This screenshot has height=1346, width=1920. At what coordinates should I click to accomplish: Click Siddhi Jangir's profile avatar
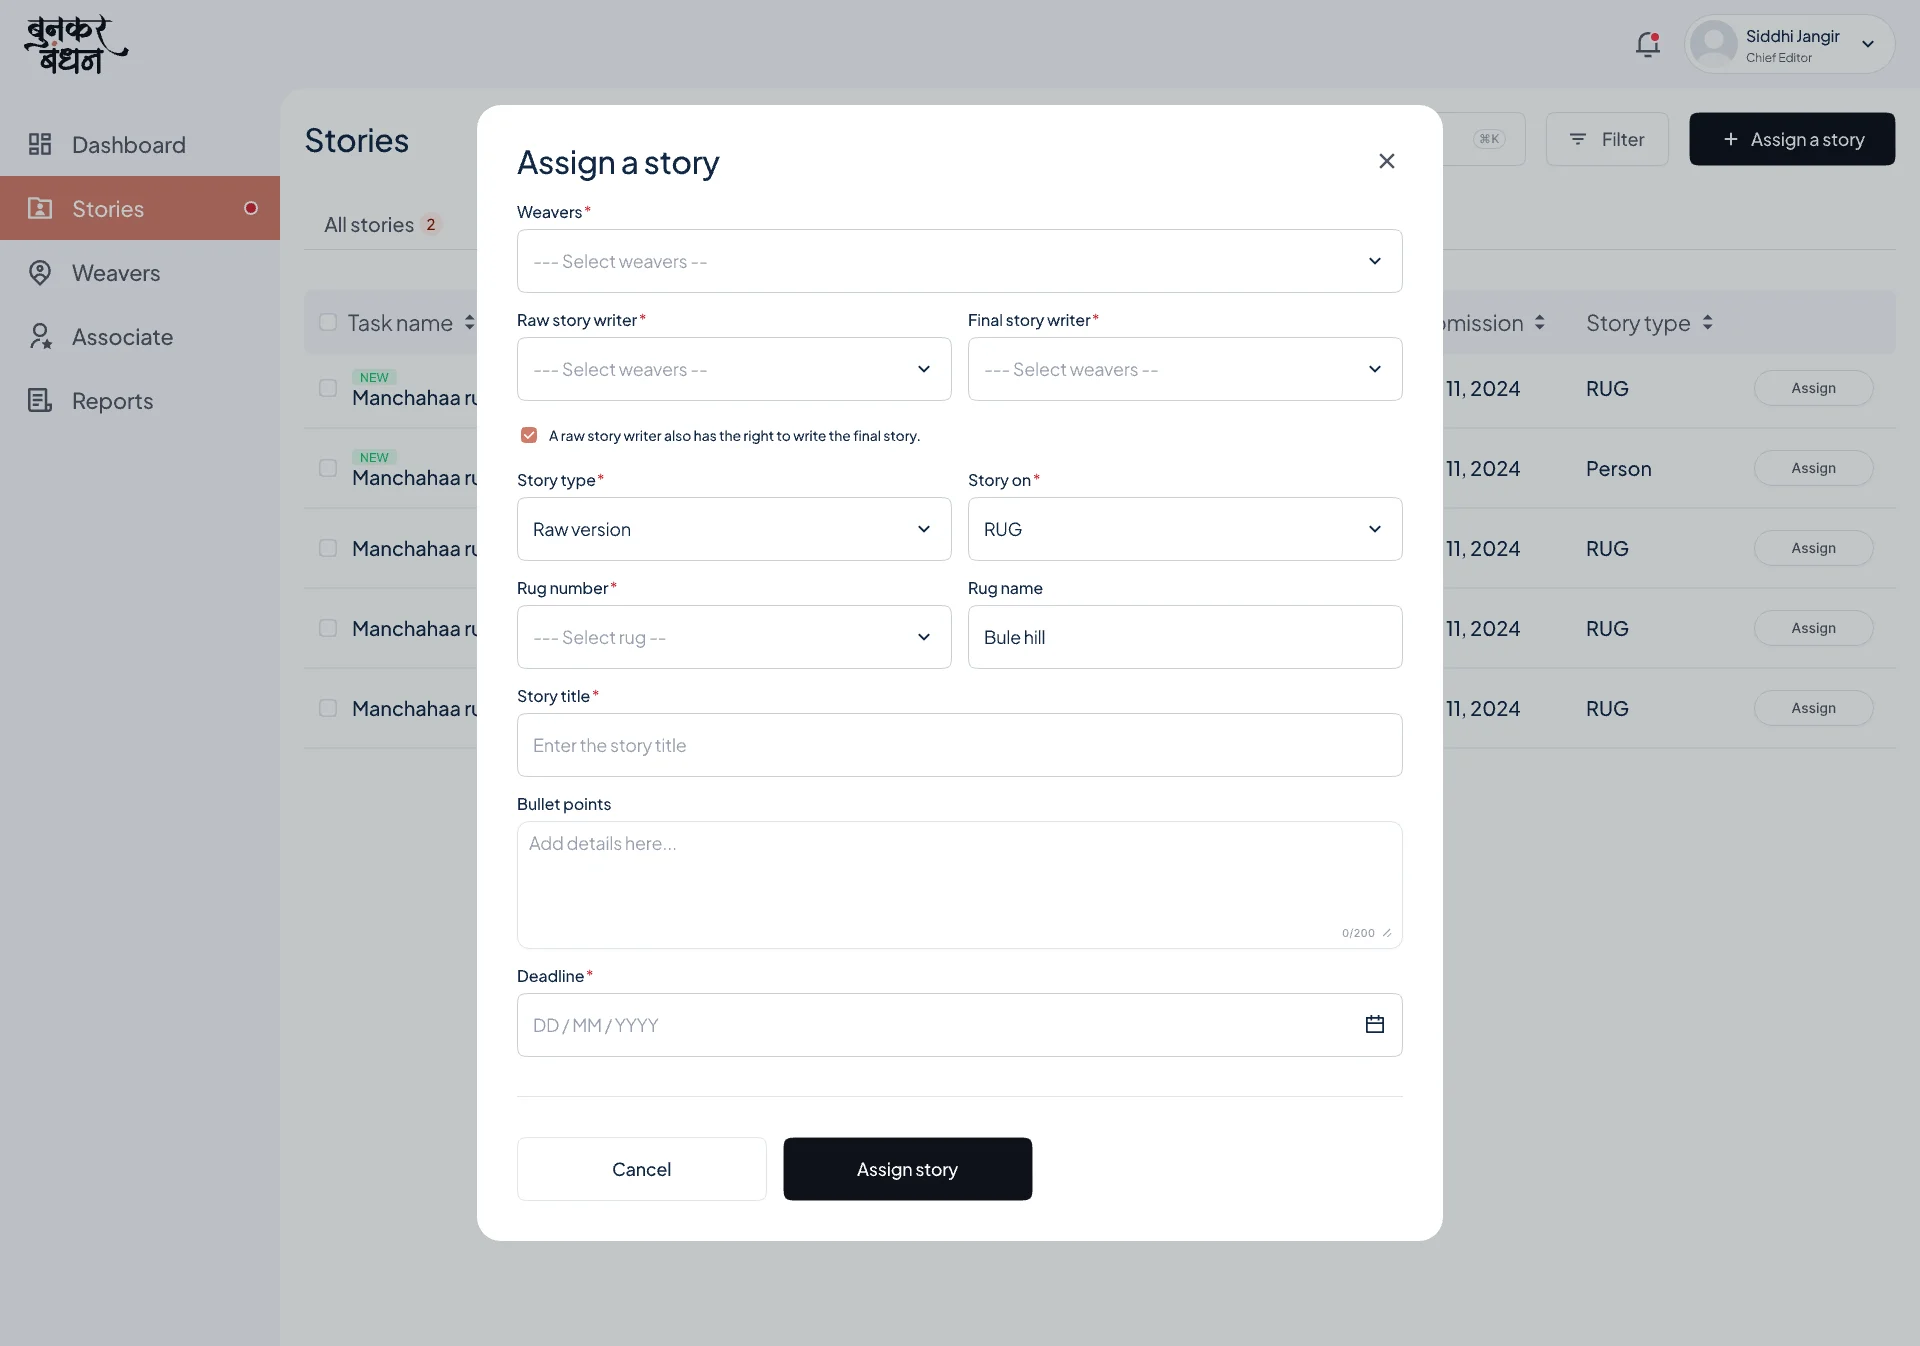coord(1715,44)
